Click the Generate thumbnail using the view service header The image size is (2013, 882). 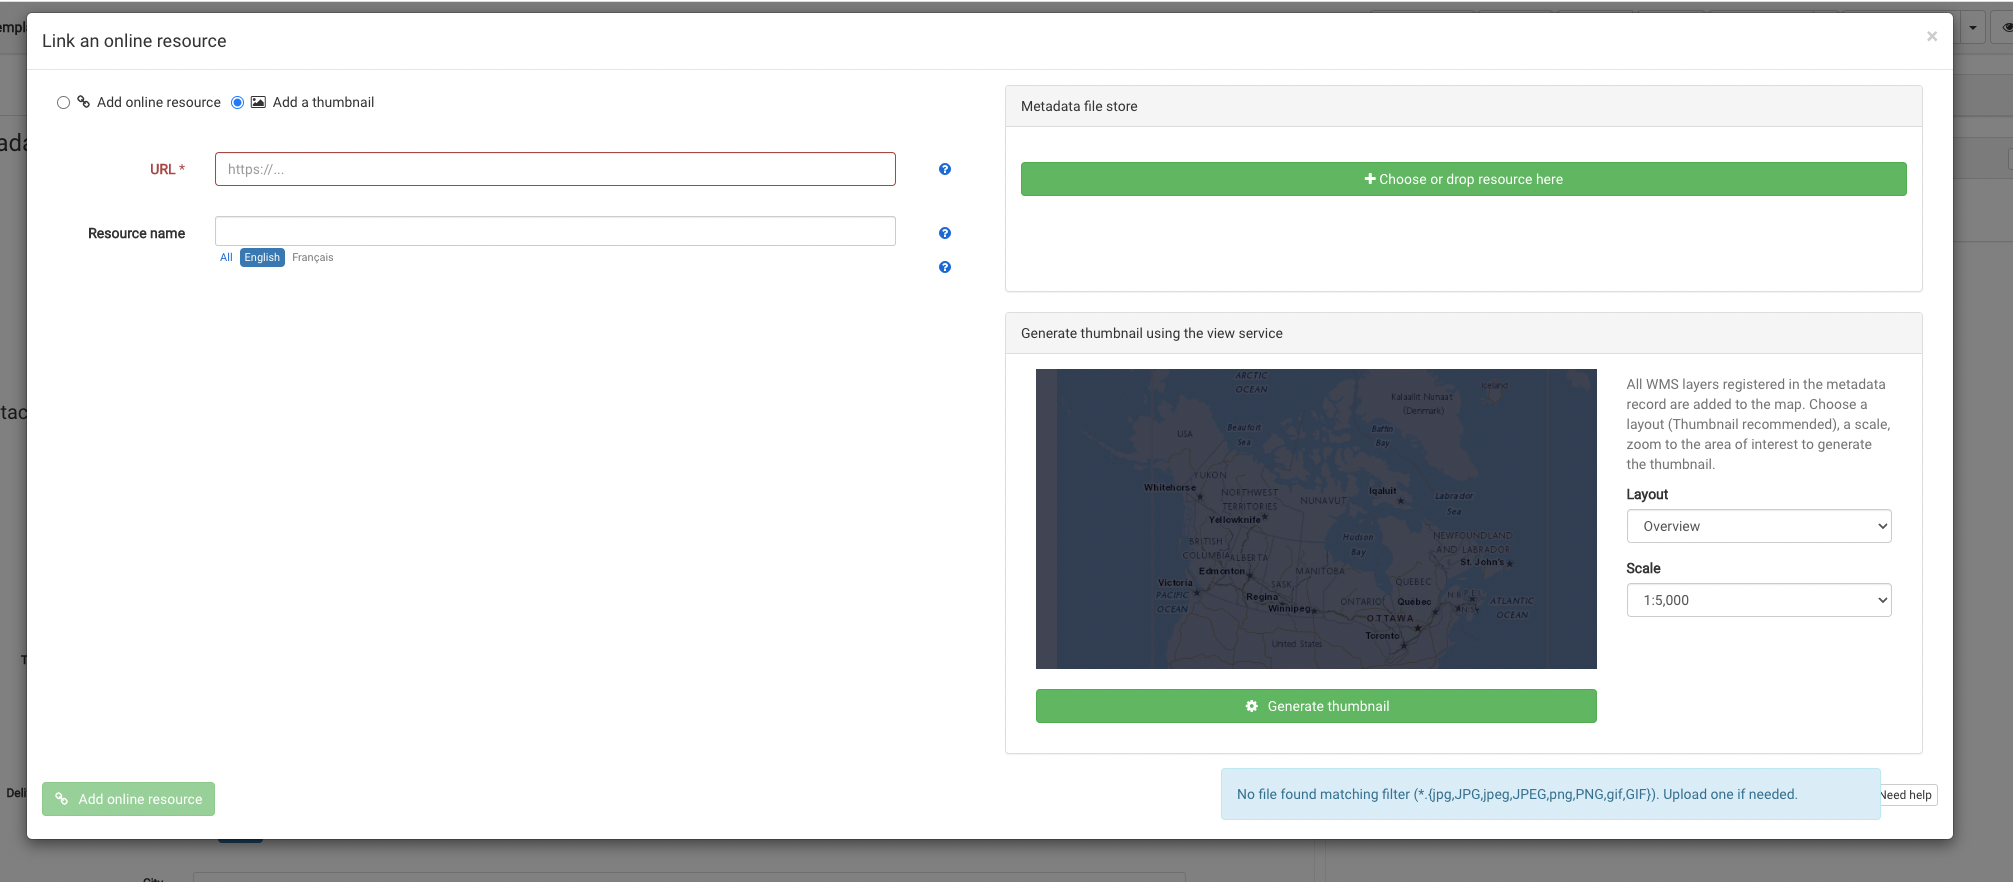pyautogui.click(x=1463, y=333)
